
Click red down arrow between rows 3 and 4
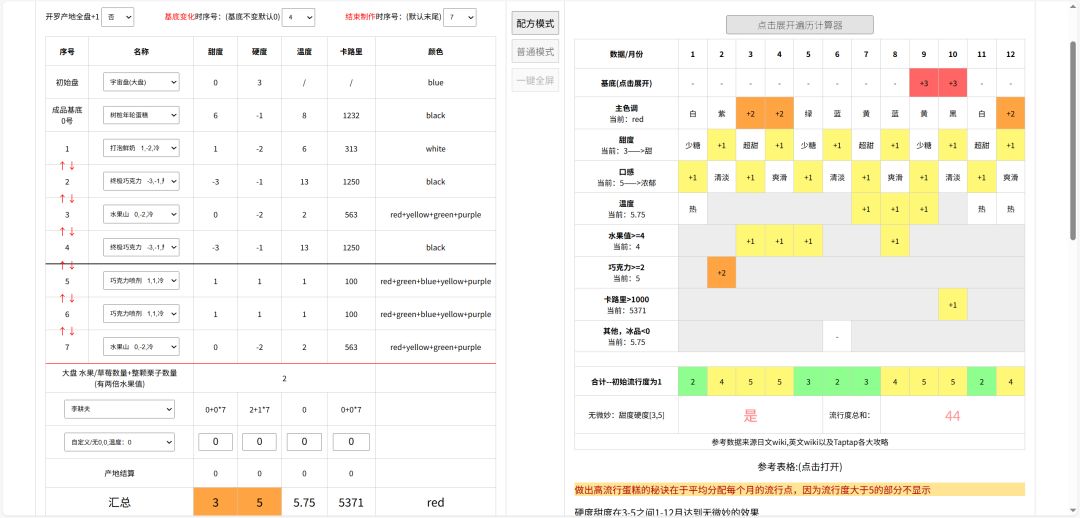[72, 231]
